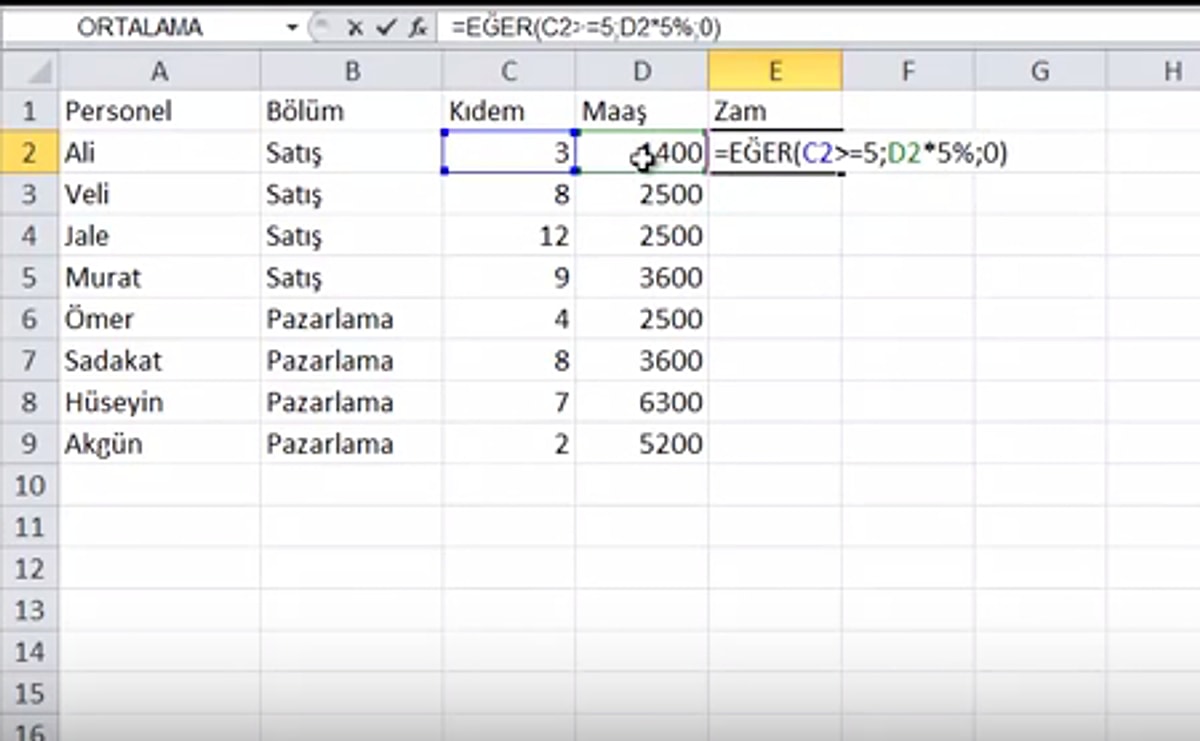
Task: Select row 2 header for Ali's data
Action: 29,153
